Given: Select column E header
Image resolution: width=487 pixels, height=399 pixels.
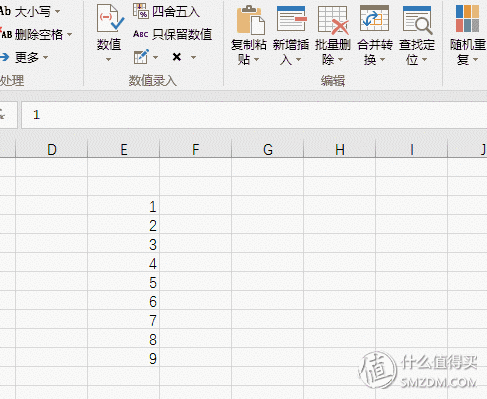Looking at the screenshot, I should 124,149.
